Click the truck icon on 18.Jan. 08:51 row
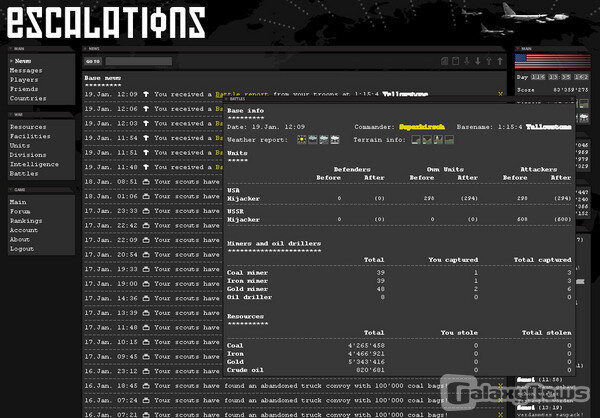600x418 pixels. coord(146,182)
